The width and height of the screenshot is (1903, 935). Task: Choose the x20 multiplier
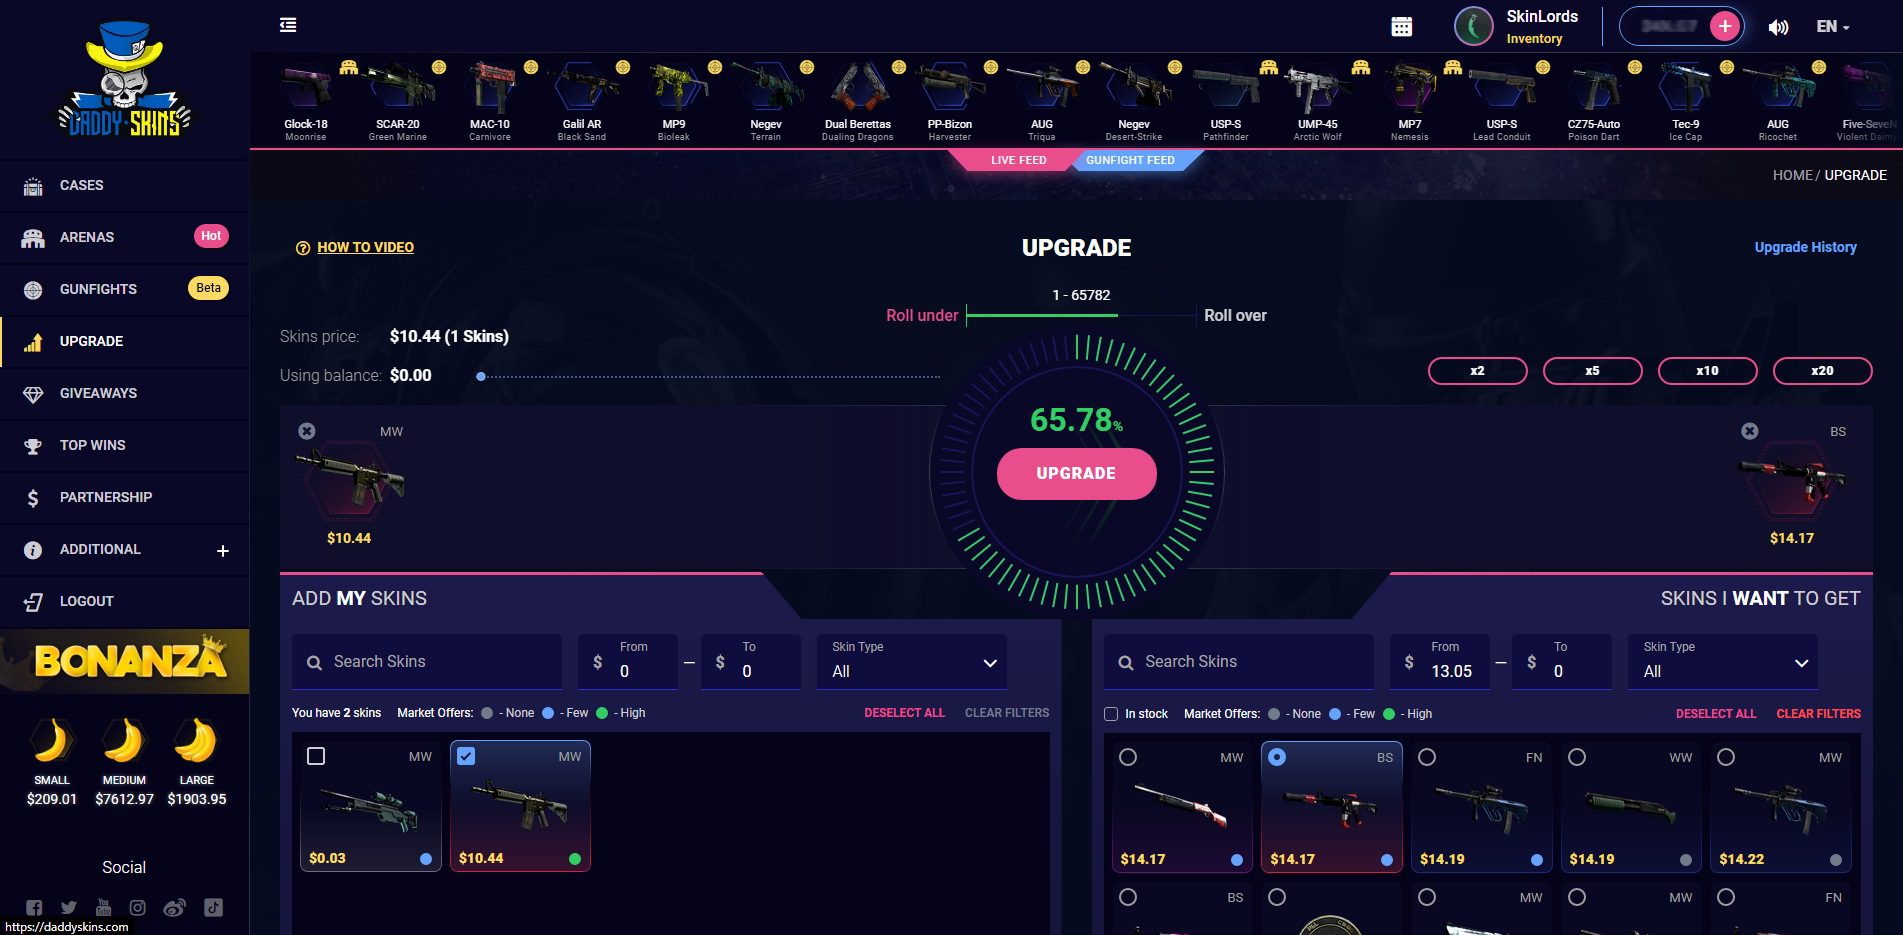tap(1822, 371)
